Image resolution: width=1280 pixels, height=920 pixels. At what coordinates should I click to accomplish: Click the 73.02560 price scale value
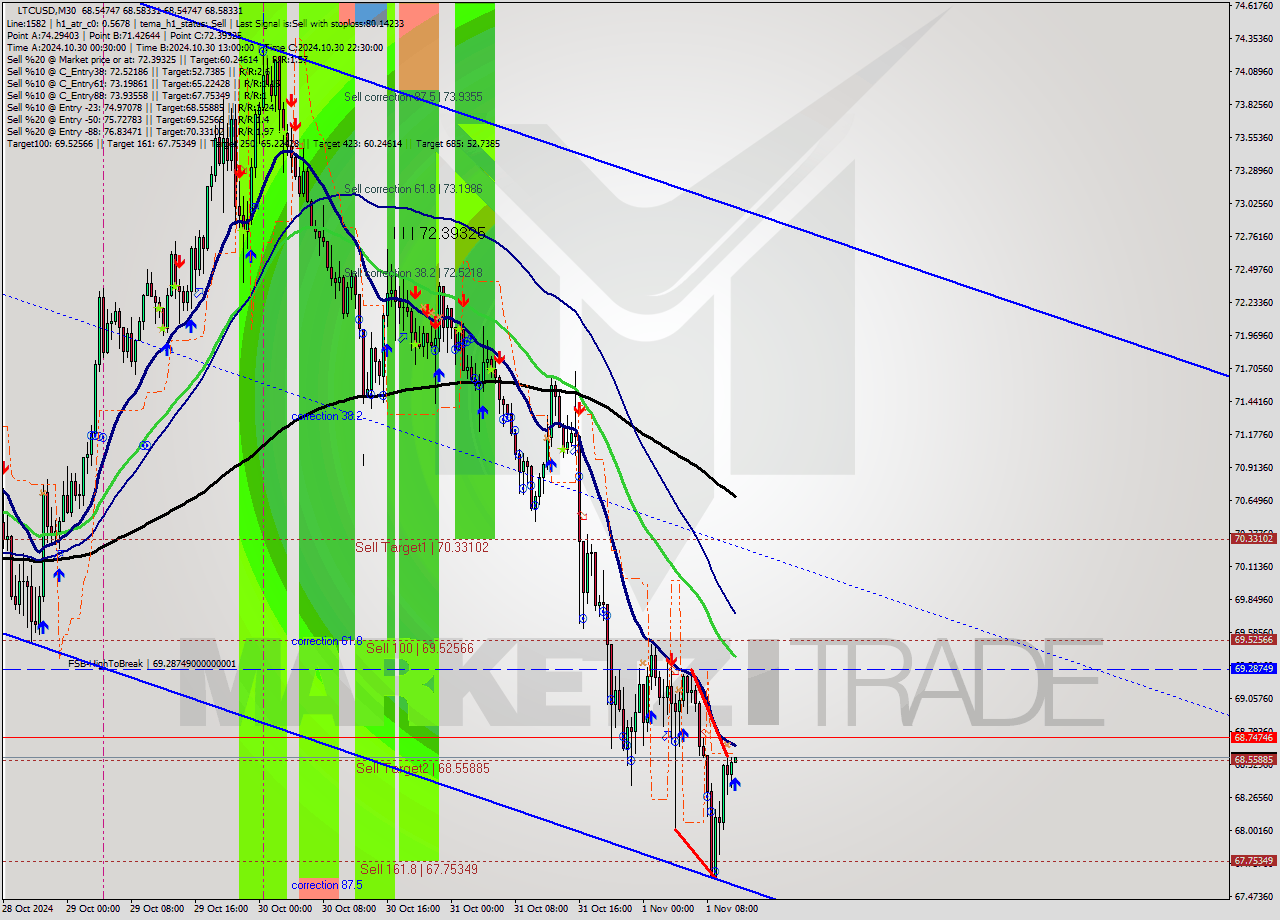click(1254, 203)
